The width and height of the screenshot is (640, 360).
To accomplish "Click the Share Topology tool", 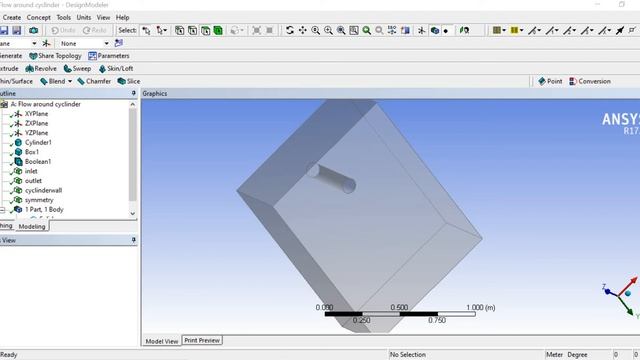I will (56, 56).
